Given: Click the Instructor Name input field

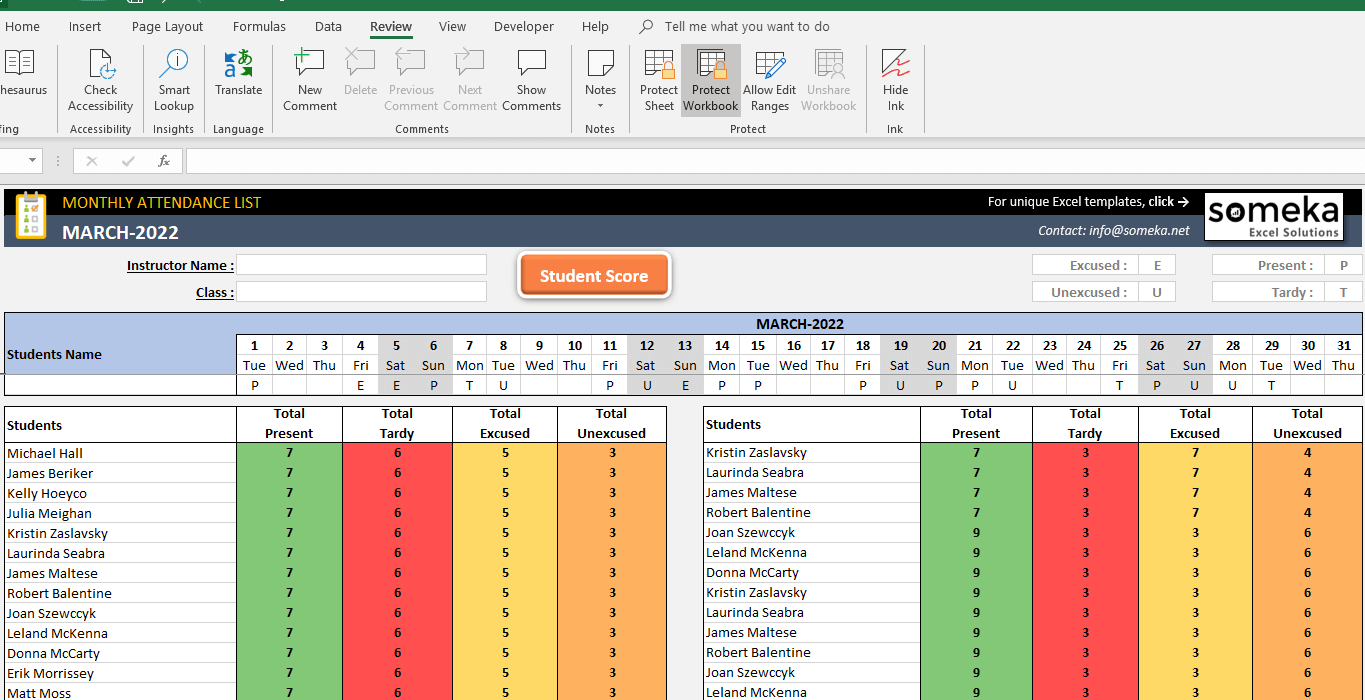Looking at the screenshot, I should (x=362, y=264).
